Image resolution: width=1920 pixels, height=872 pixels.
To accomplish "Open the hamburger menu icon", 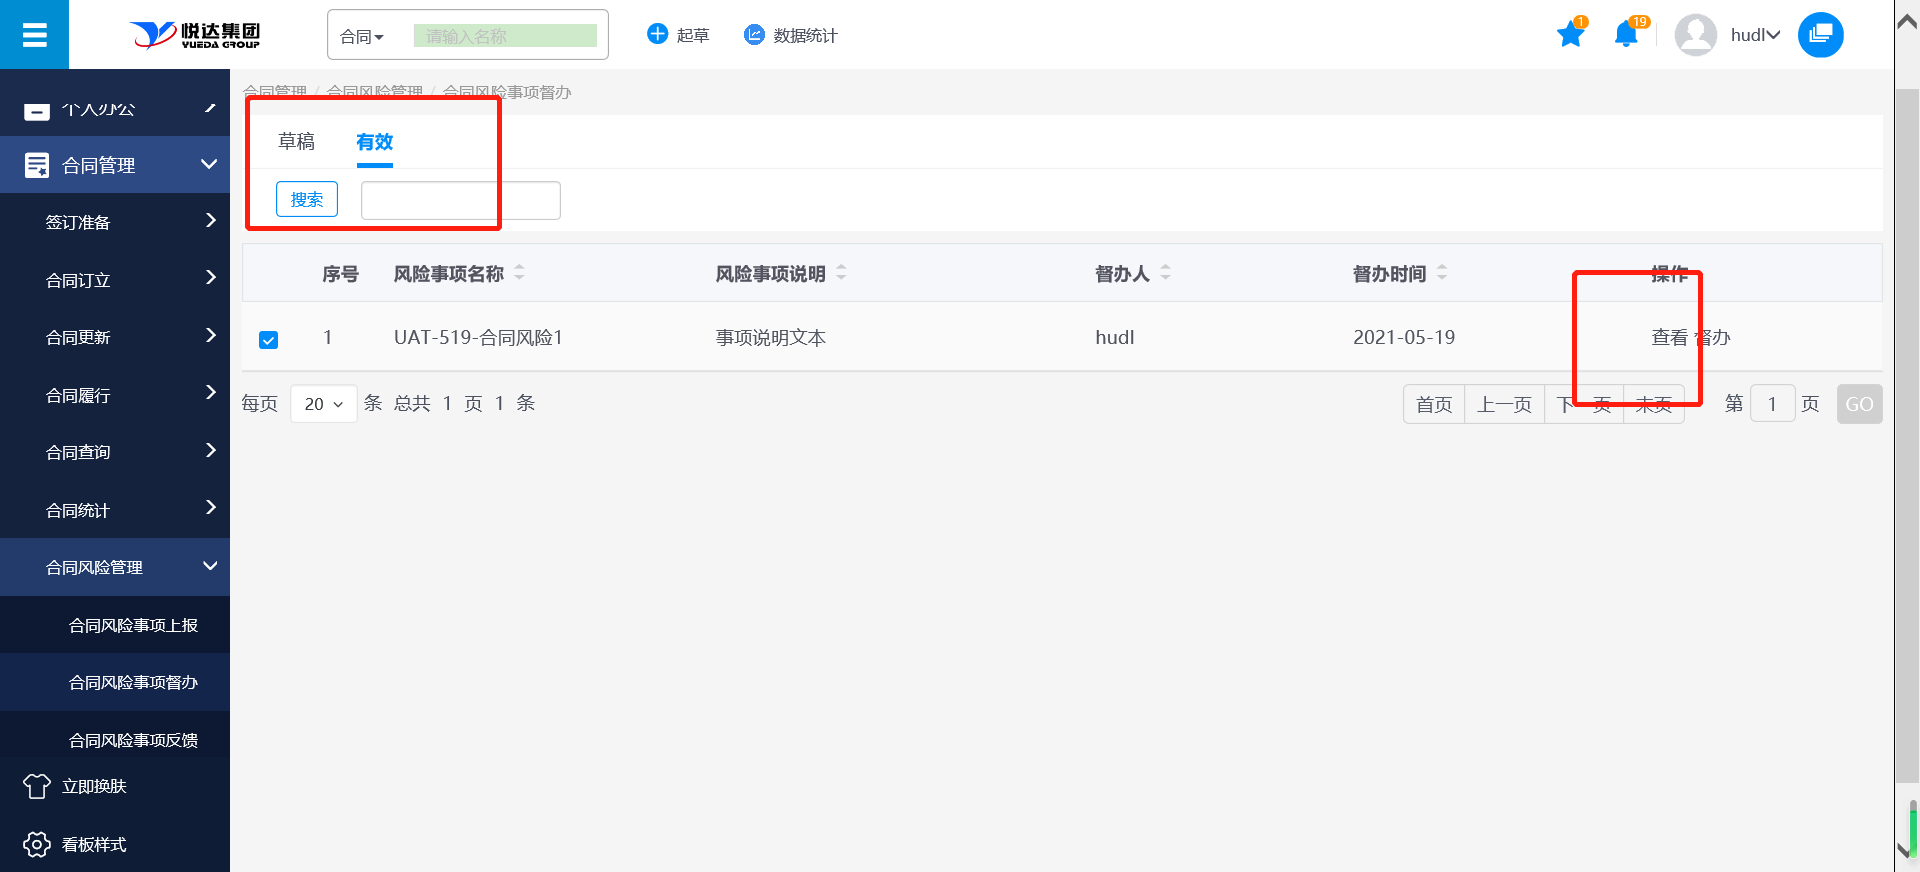I will 34,35.
